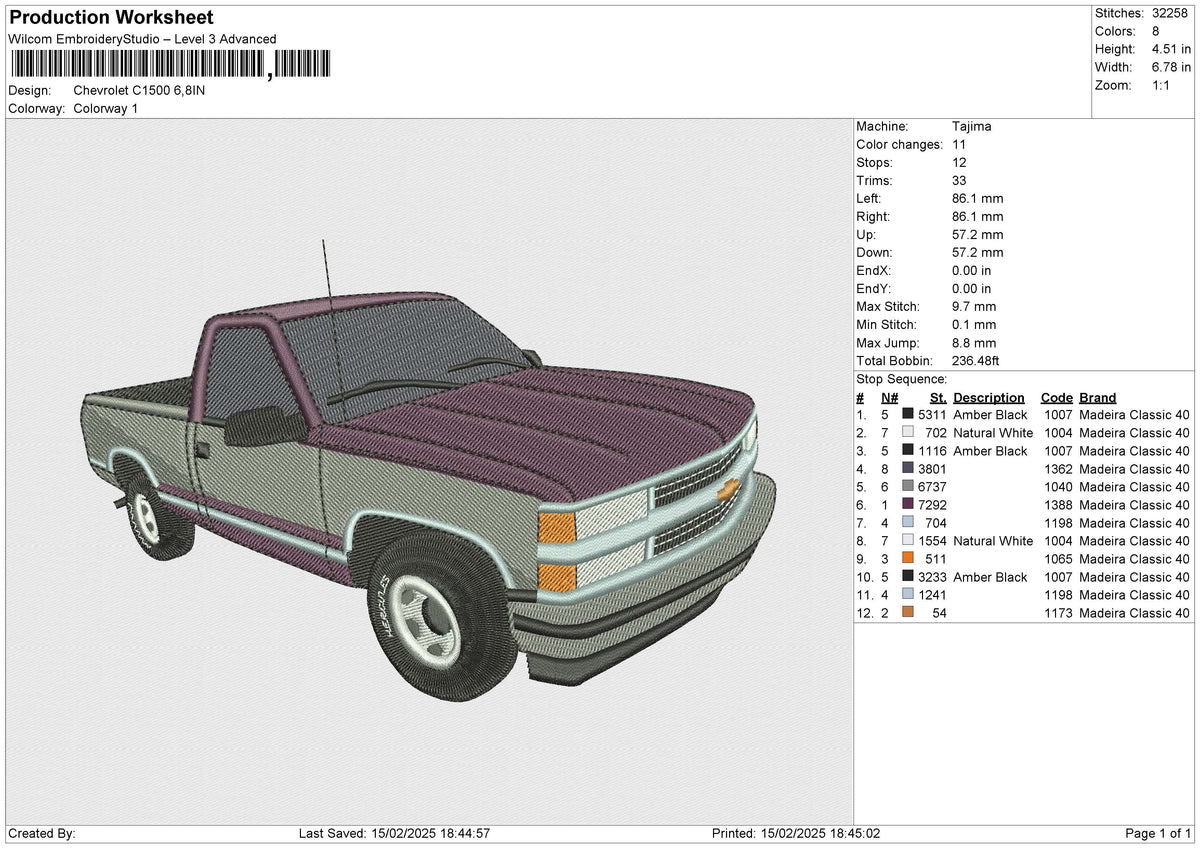
Task: Click the Max Jump value '8.8 mm'
Action: coord(975,343)
